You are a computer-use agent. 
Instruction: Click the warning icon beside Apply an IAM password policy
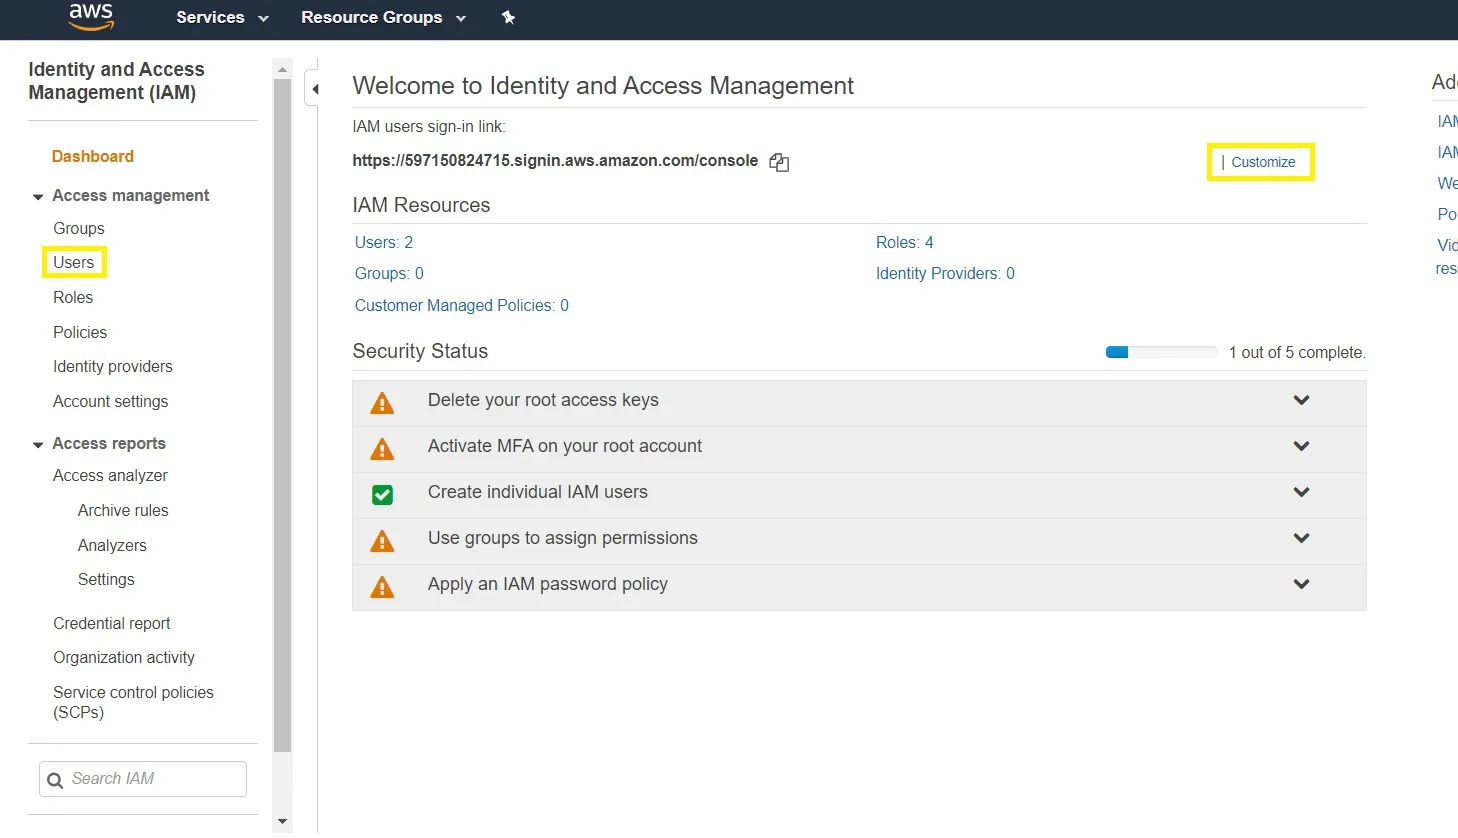pos(382,587)
